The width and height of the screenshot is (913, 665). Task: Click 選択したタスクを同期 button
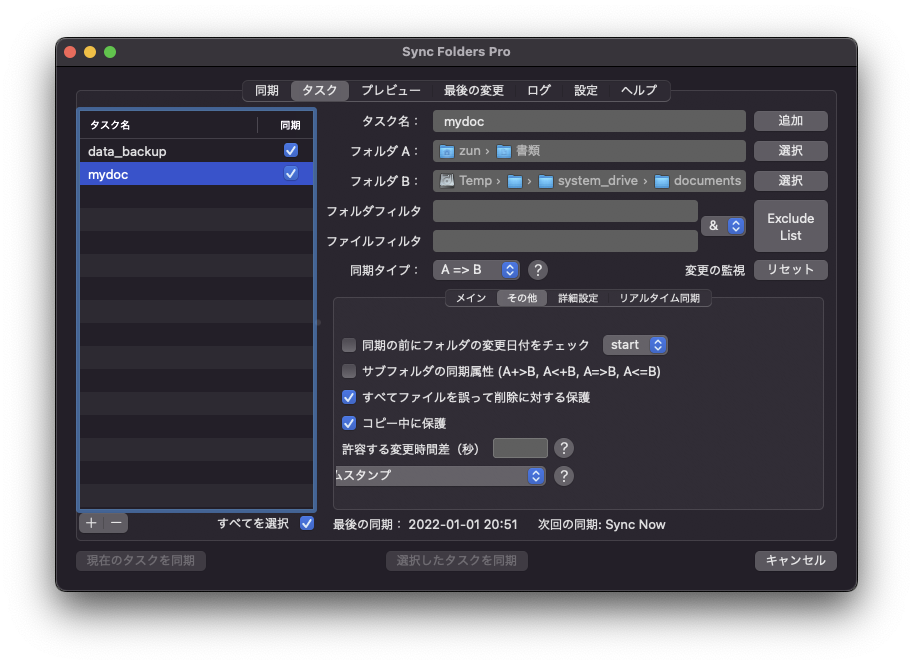point(457,561)
